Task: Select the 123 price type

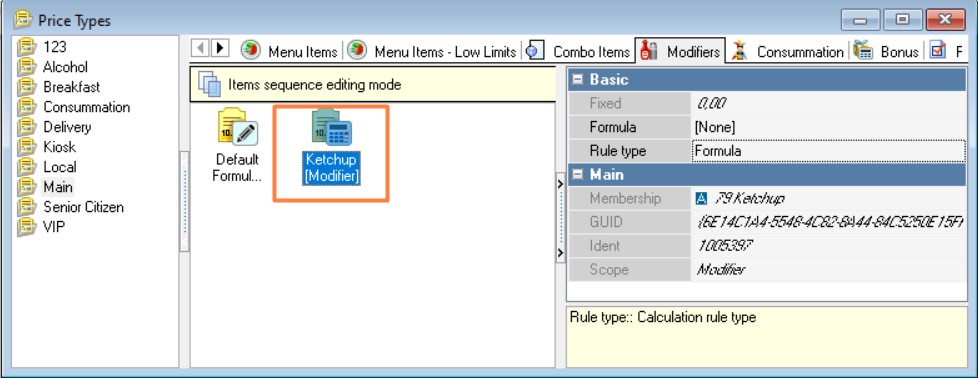Action: 54,47
